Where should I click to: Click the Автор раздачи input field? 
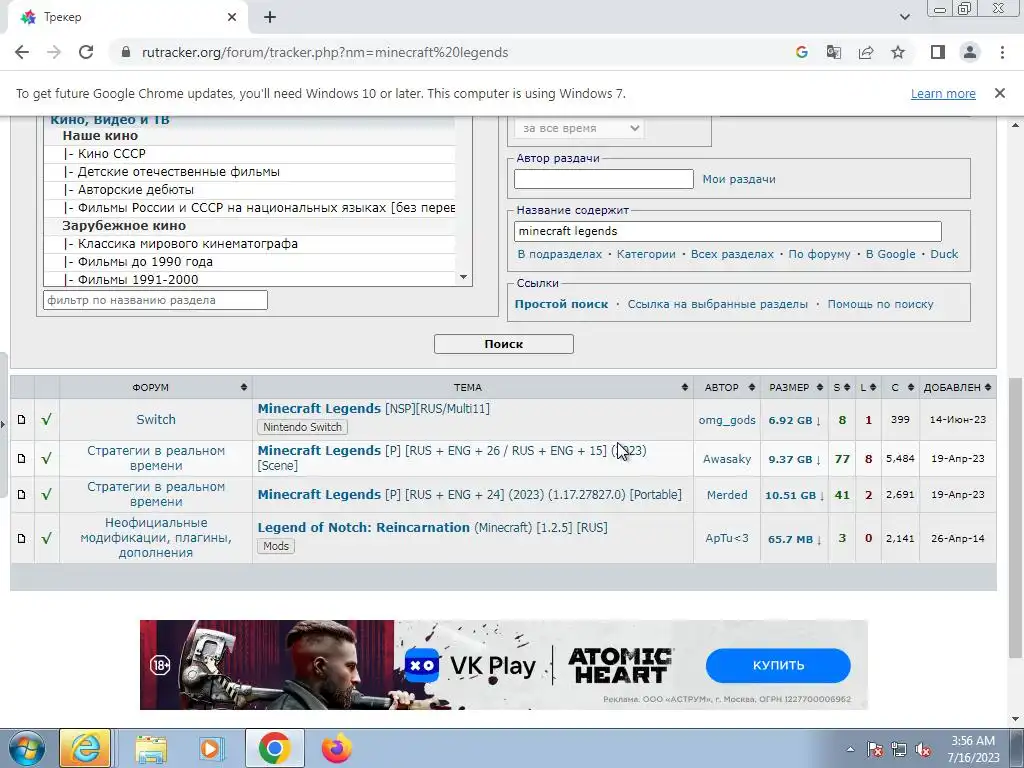(x=603, y=179)
